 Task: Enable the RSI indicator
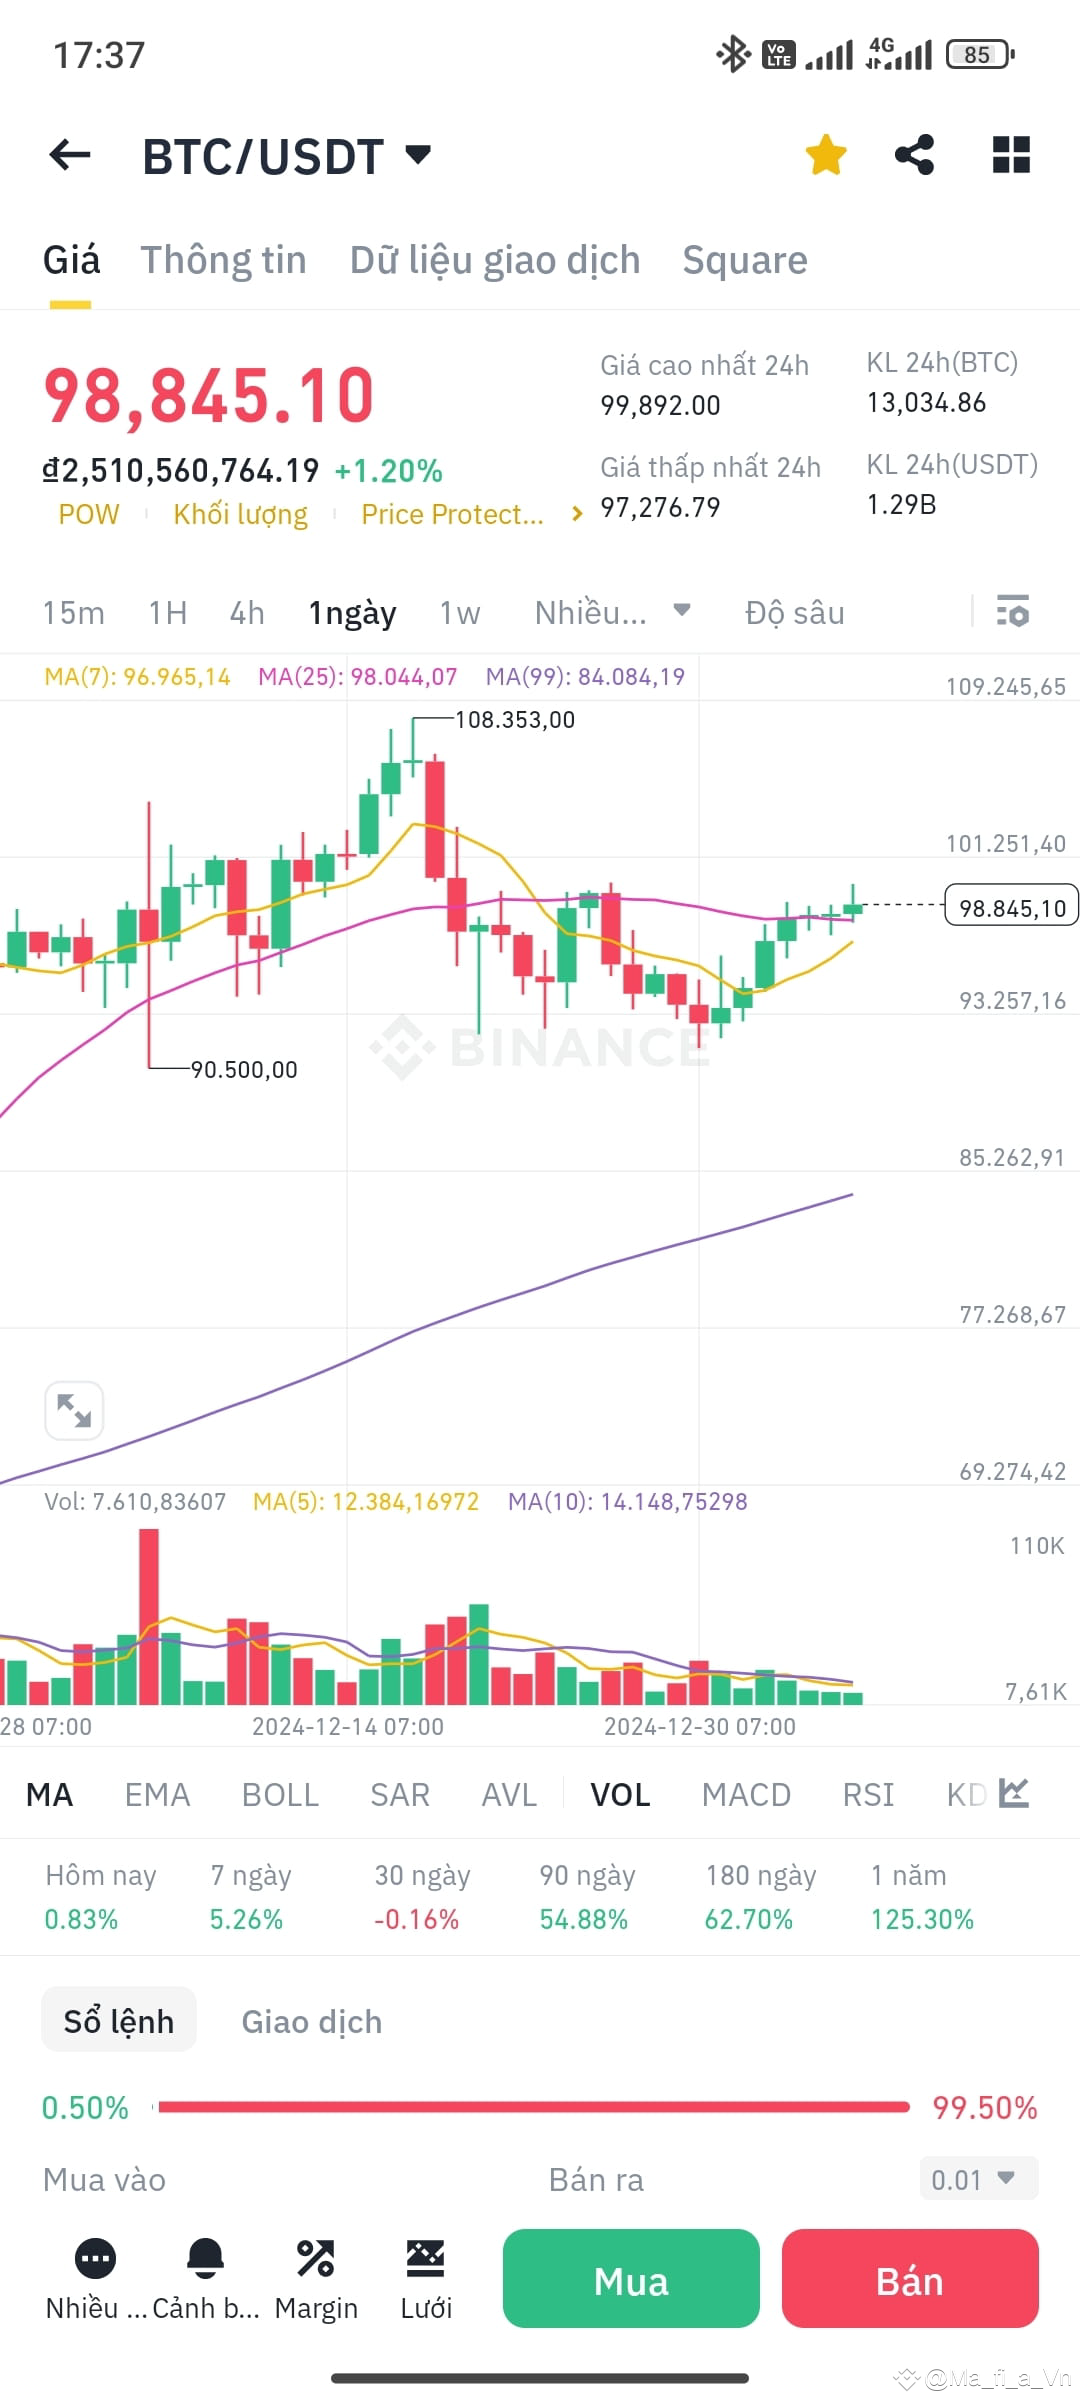click(868, 1794)
